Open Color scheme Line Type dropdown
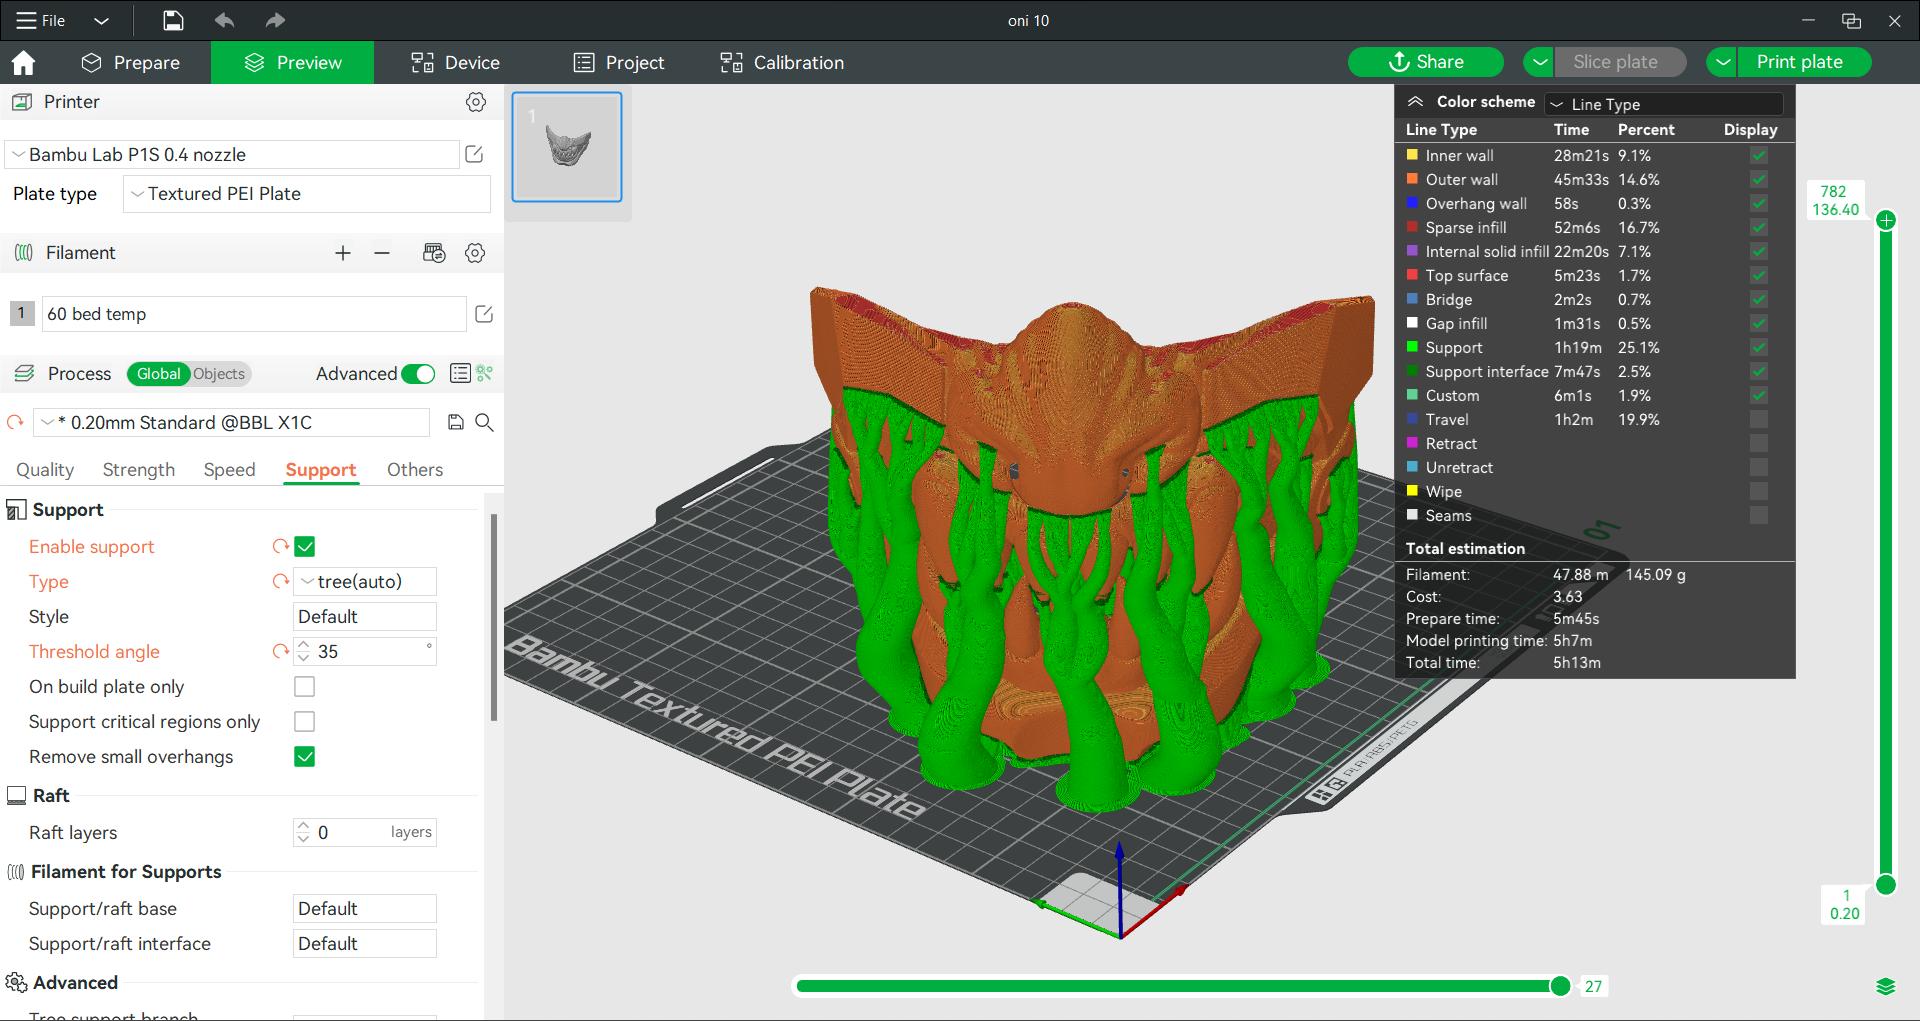The height and width of the screenshot is (1021, 1920). pos(1664,104)
